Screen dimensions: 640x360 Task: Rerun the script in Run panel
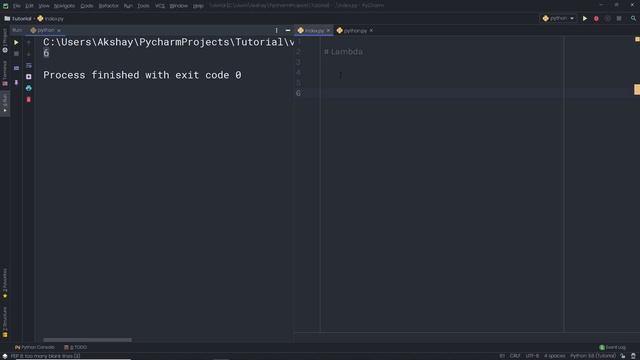16,42
